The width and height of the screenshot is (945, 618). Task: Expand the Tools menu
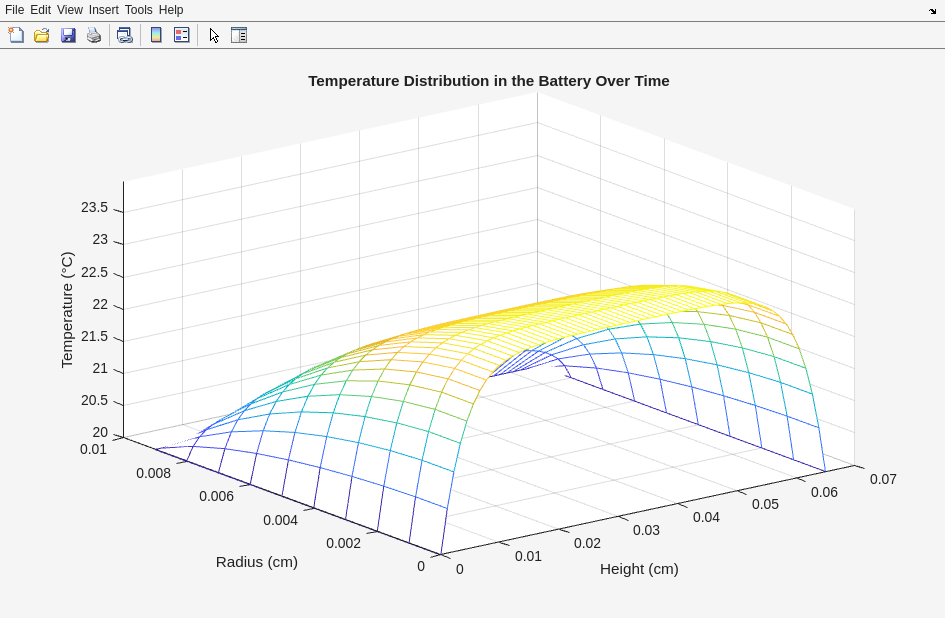(138, 10)
